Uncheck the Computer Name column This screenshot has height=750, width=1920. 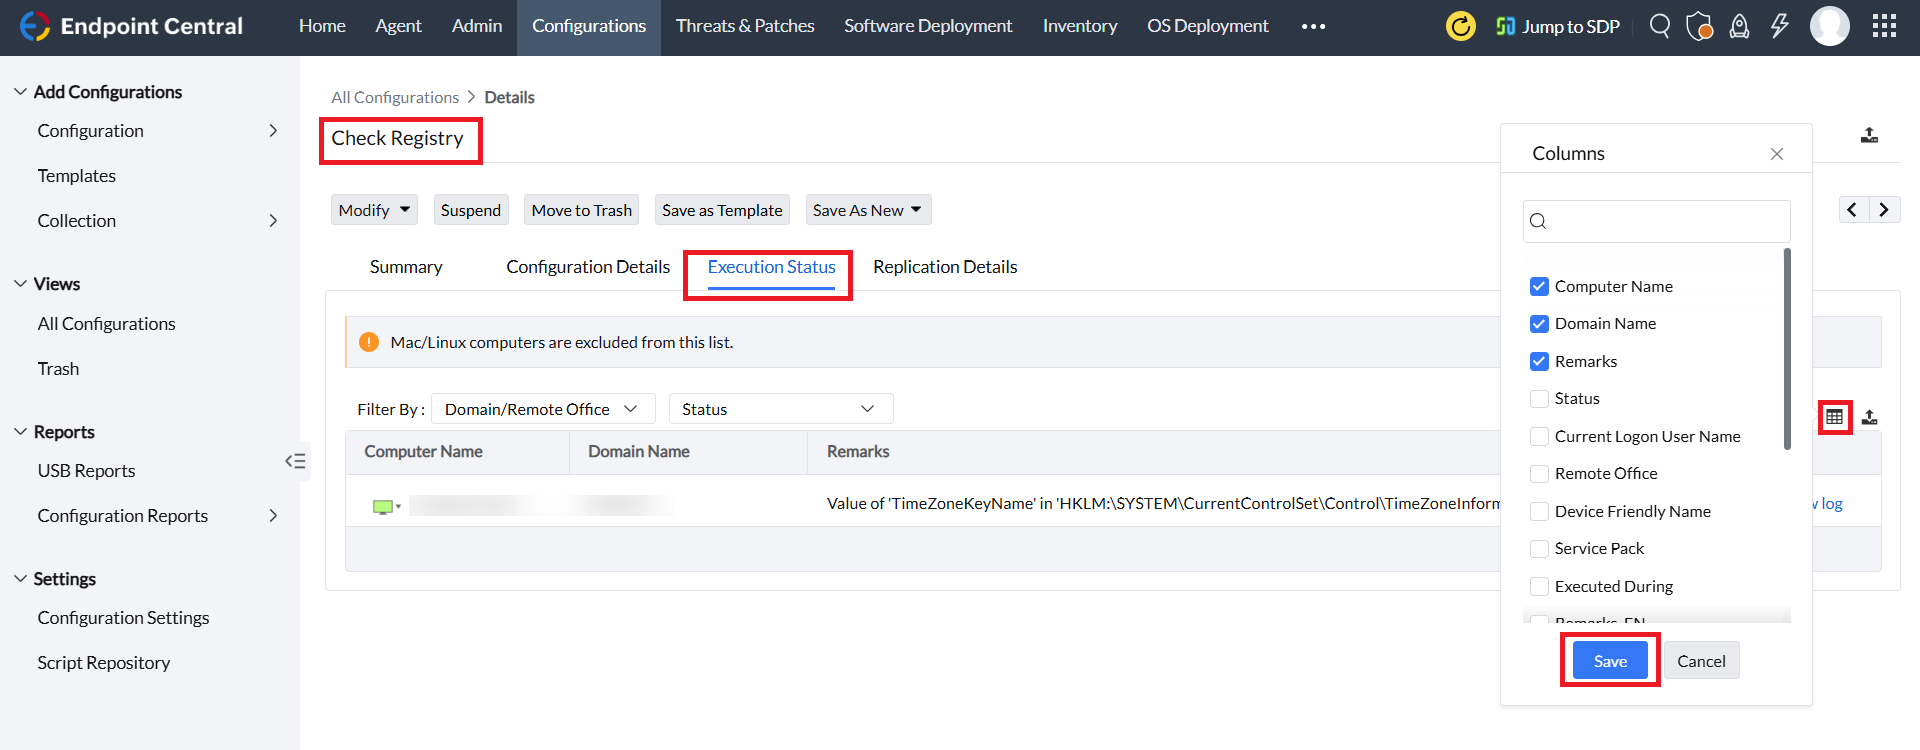1539,287
